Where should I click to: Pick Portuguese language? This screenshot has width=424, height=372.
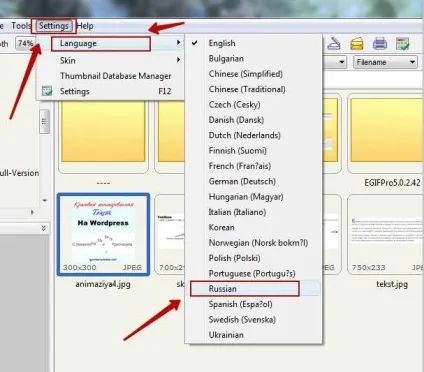coord(254,273)
